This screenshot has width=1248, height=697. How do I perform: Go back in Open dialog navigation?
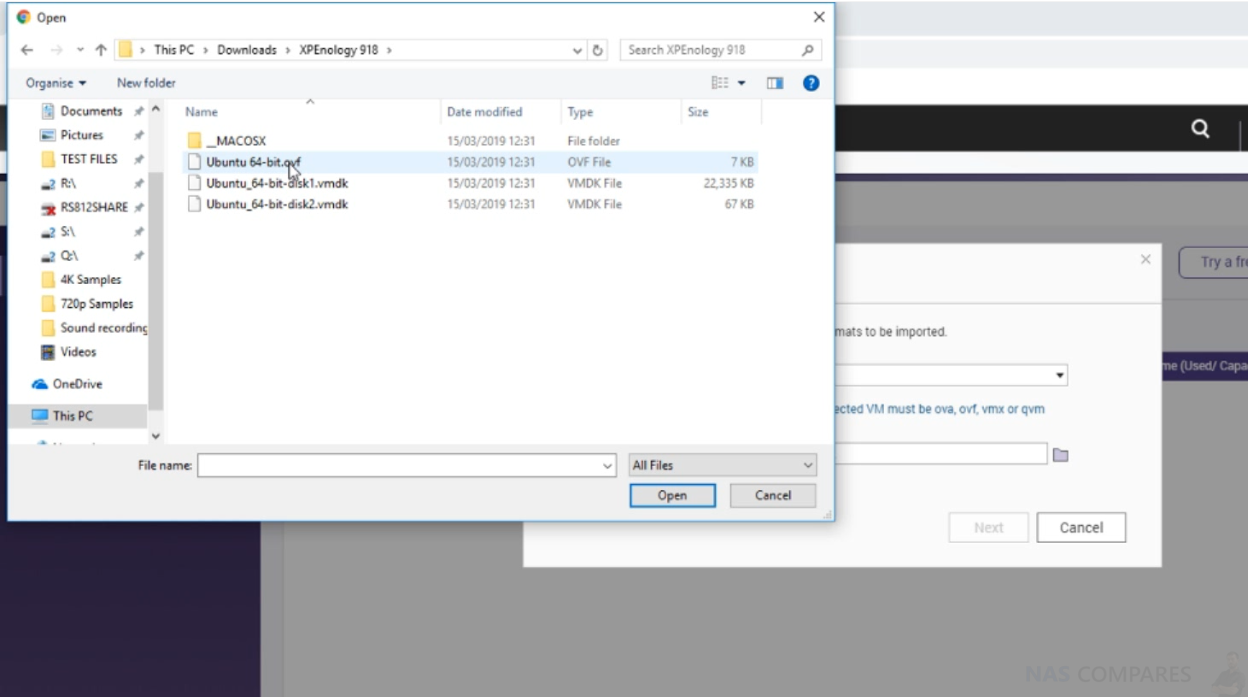[x=27, y=50]
